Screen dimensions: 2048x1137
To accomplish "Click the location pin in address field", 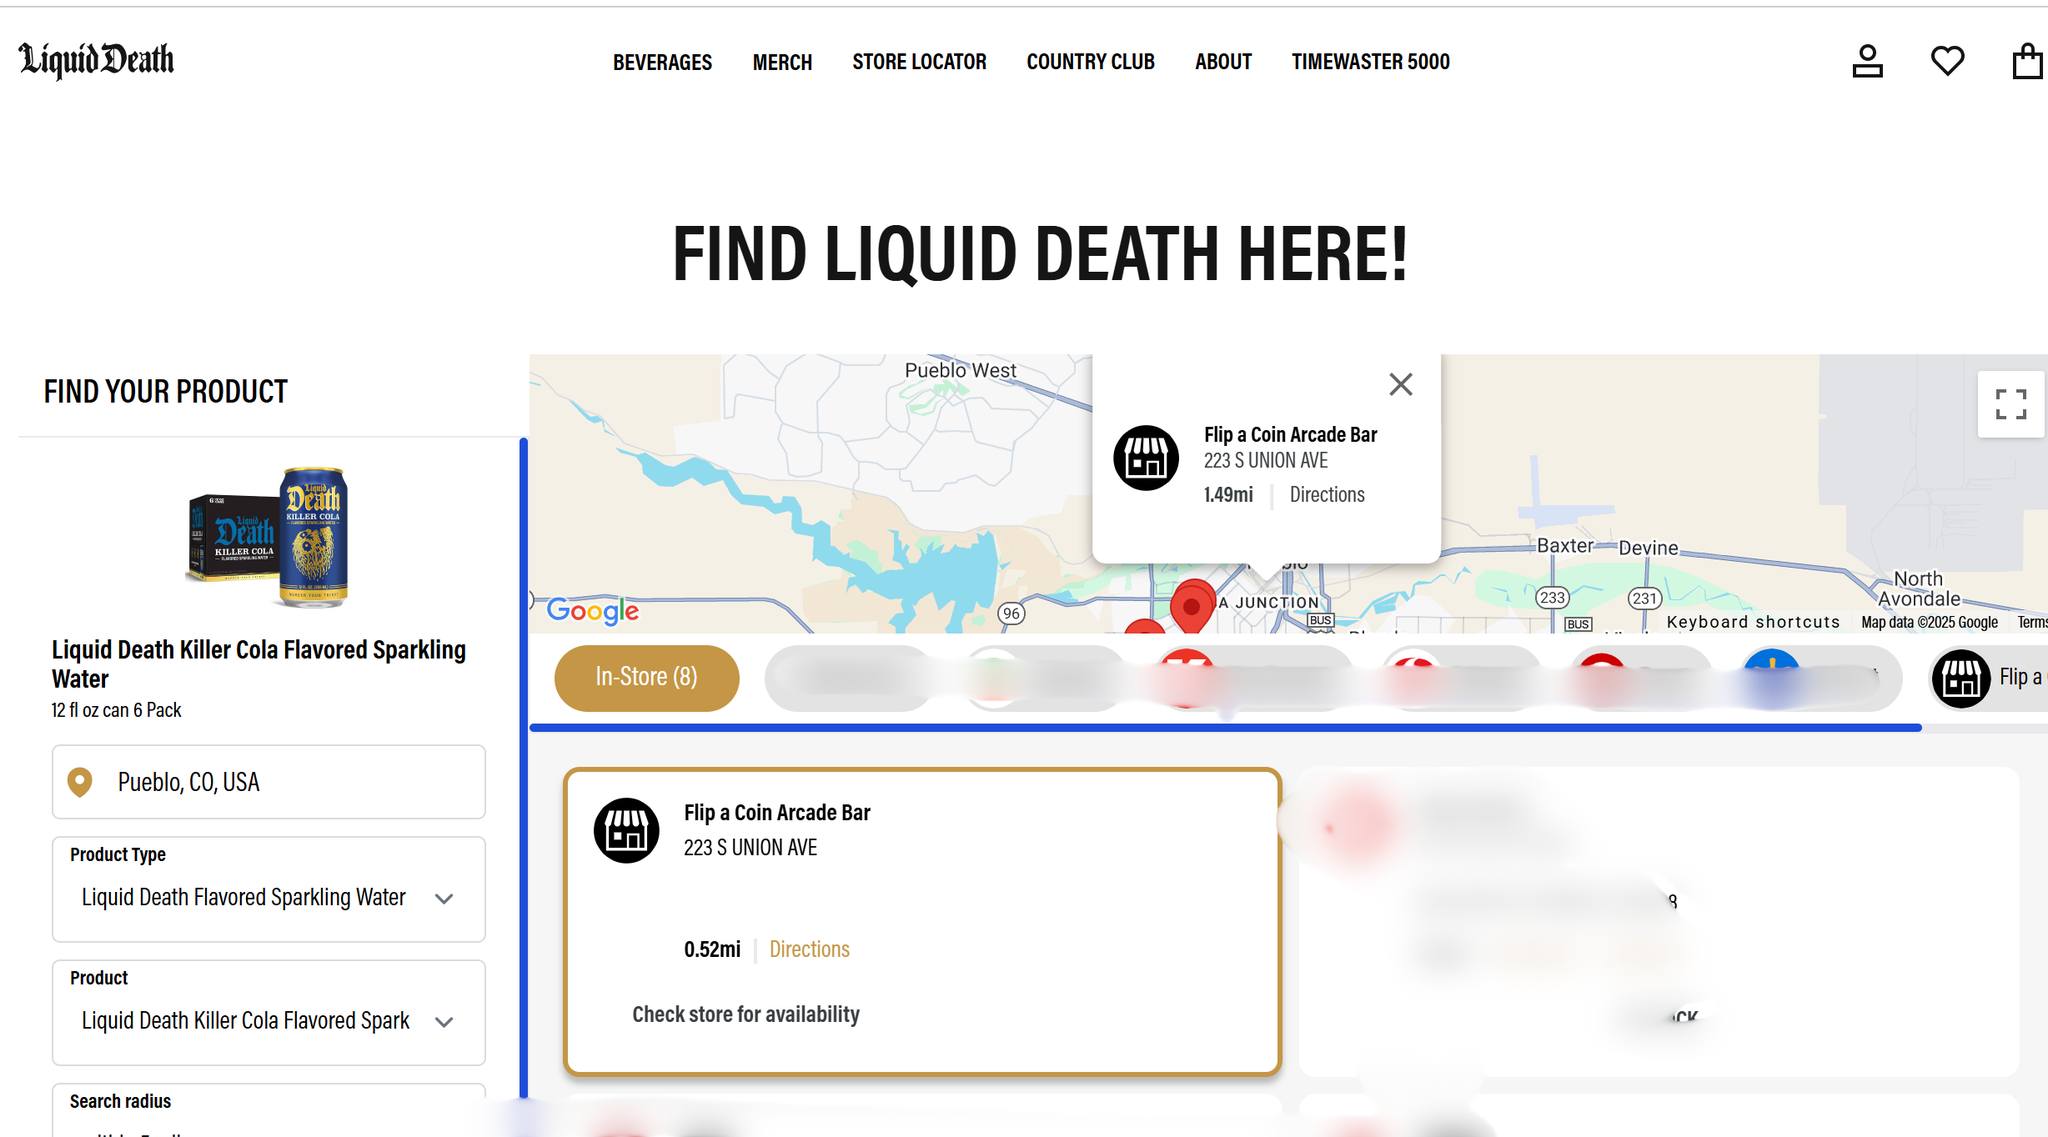I will [80, 782].
